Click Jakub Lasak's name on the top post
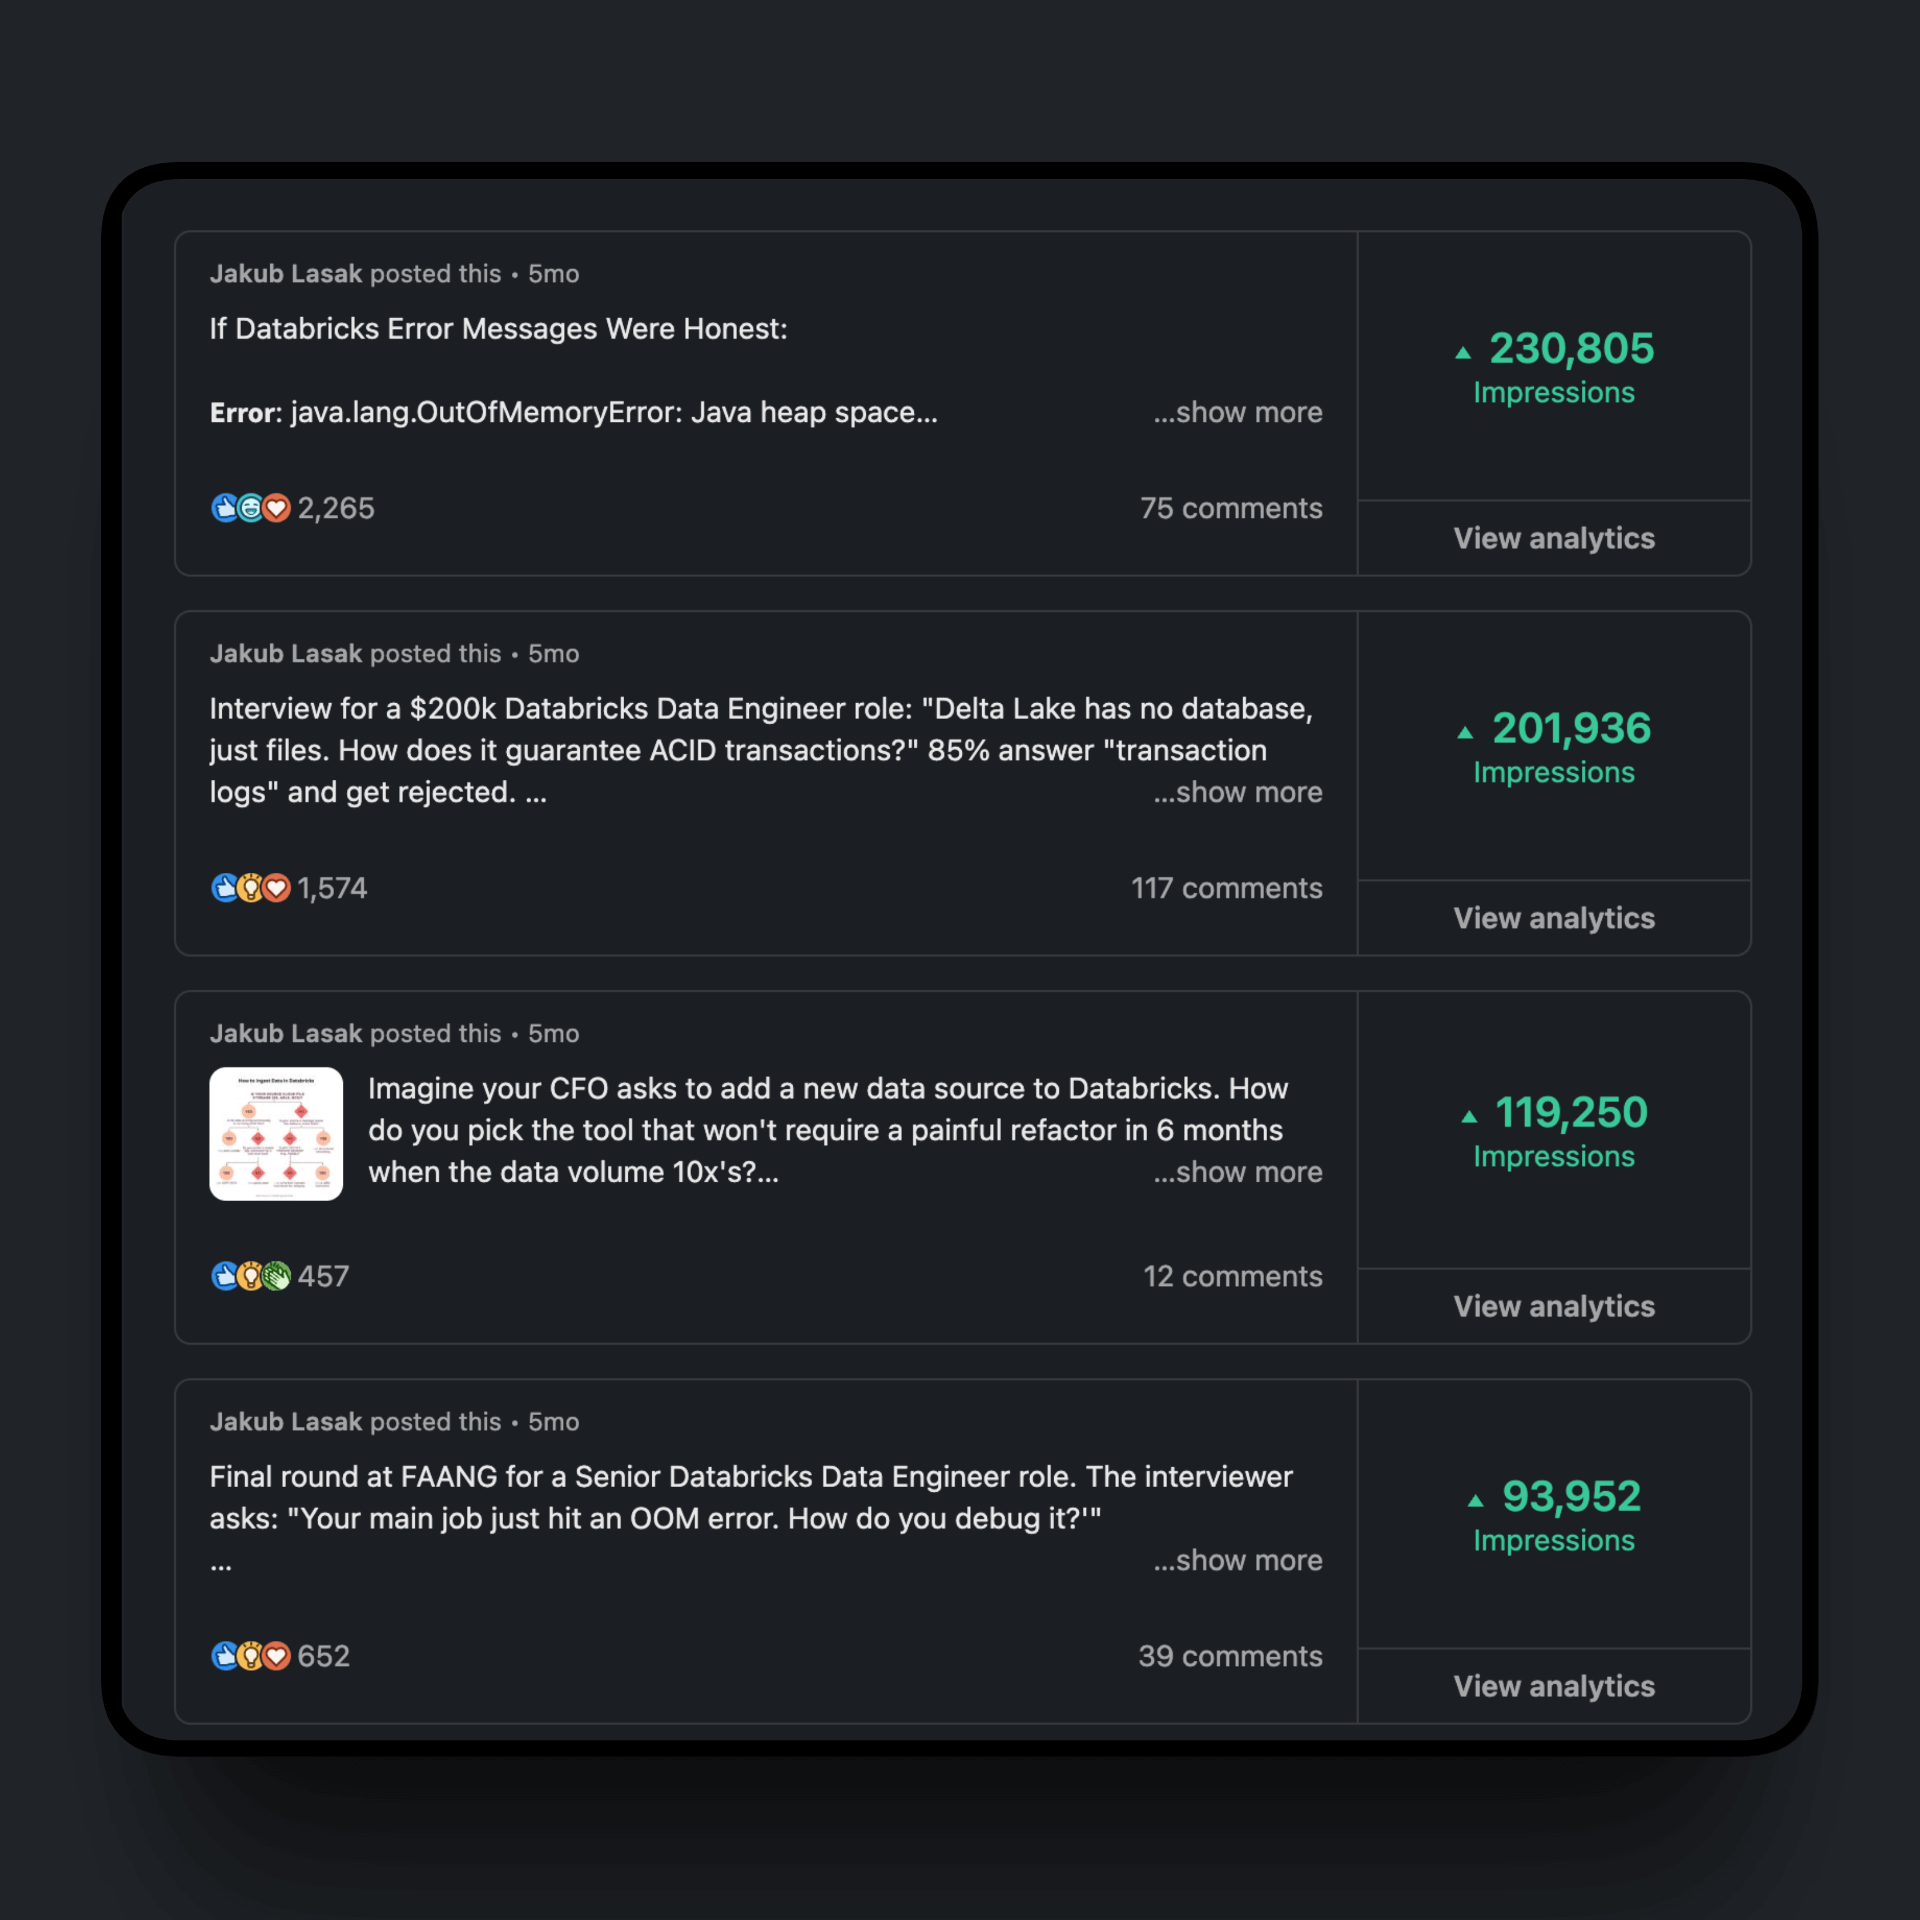The image size is (1920, 1920). click(285, 273)
